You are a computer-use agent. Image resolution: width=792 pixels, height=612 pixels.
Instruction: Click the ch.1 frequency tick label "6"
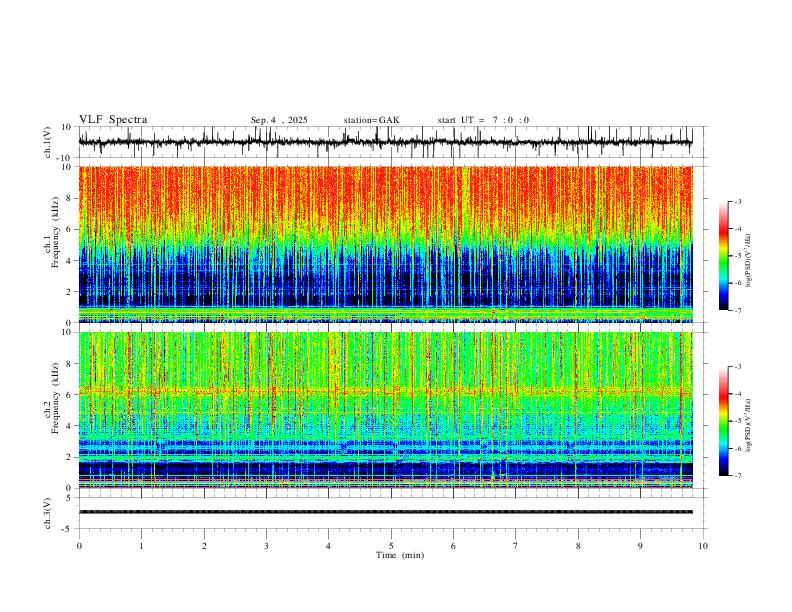69,229
